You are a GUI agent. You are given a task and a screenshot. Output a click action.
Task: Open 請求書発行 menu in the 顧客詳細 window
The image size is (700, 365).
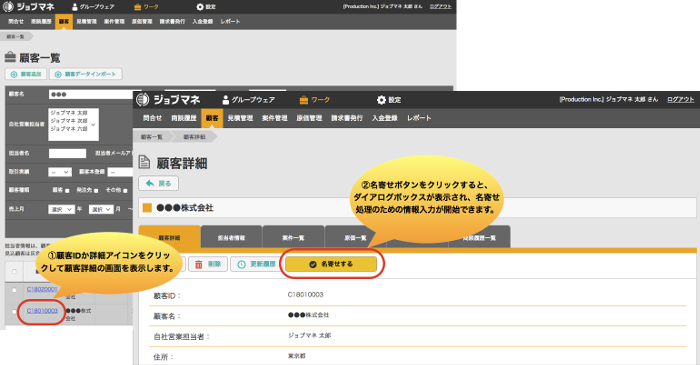point(347,118)
